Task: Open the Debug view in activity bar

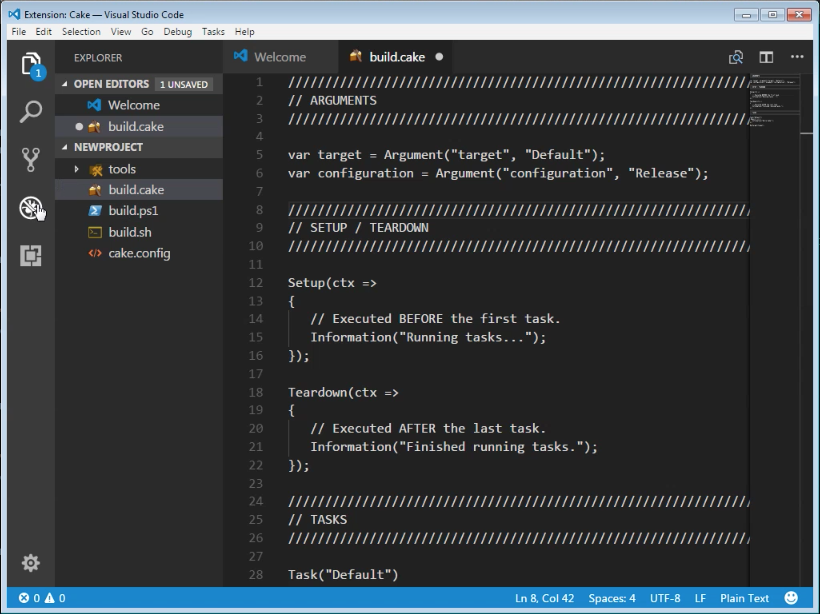Action: pos(31,208)
